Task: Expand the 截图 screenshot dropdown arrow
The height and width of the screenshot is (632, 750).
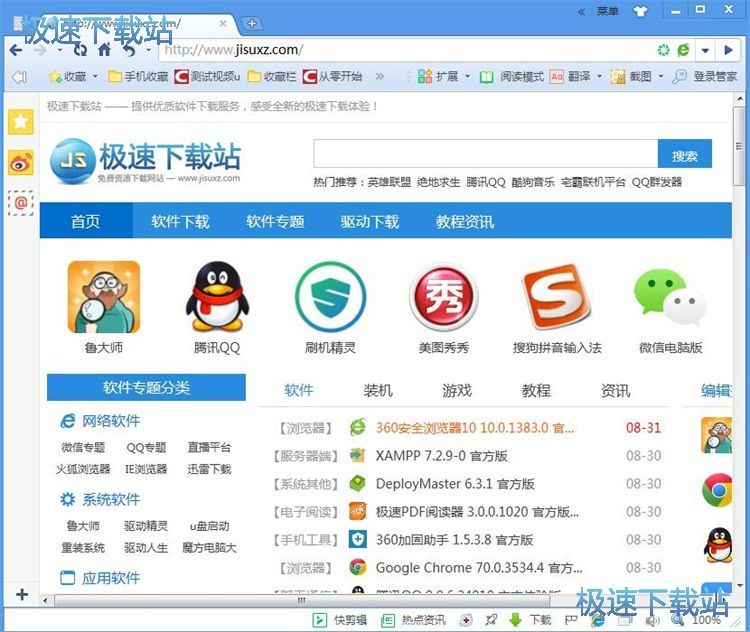Action: click(661, 77)
